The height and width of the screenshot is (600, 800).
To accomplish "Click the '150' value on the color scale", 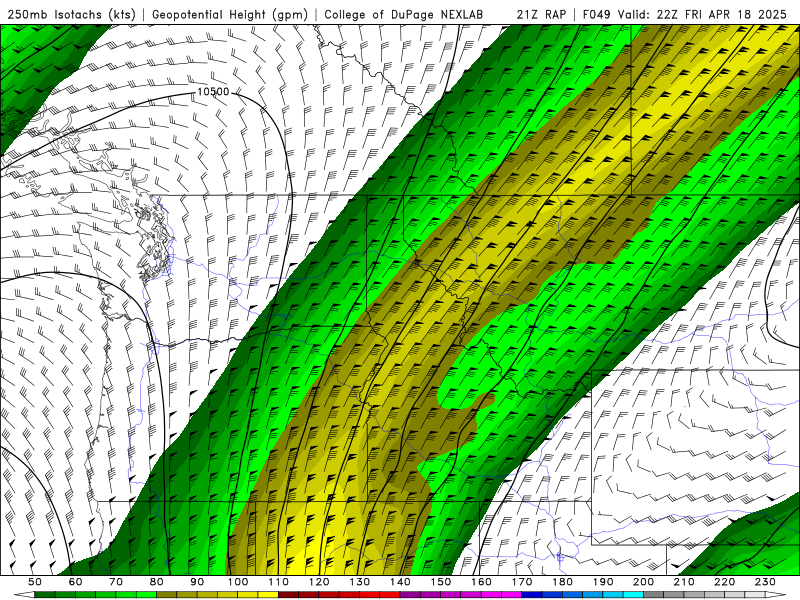I will pos(440,582).
